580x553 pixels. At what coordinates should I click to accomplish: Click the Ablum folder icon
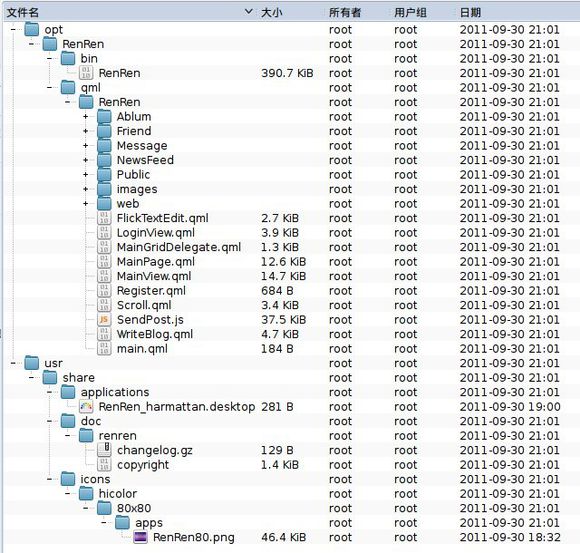click(x=104, y=117)
